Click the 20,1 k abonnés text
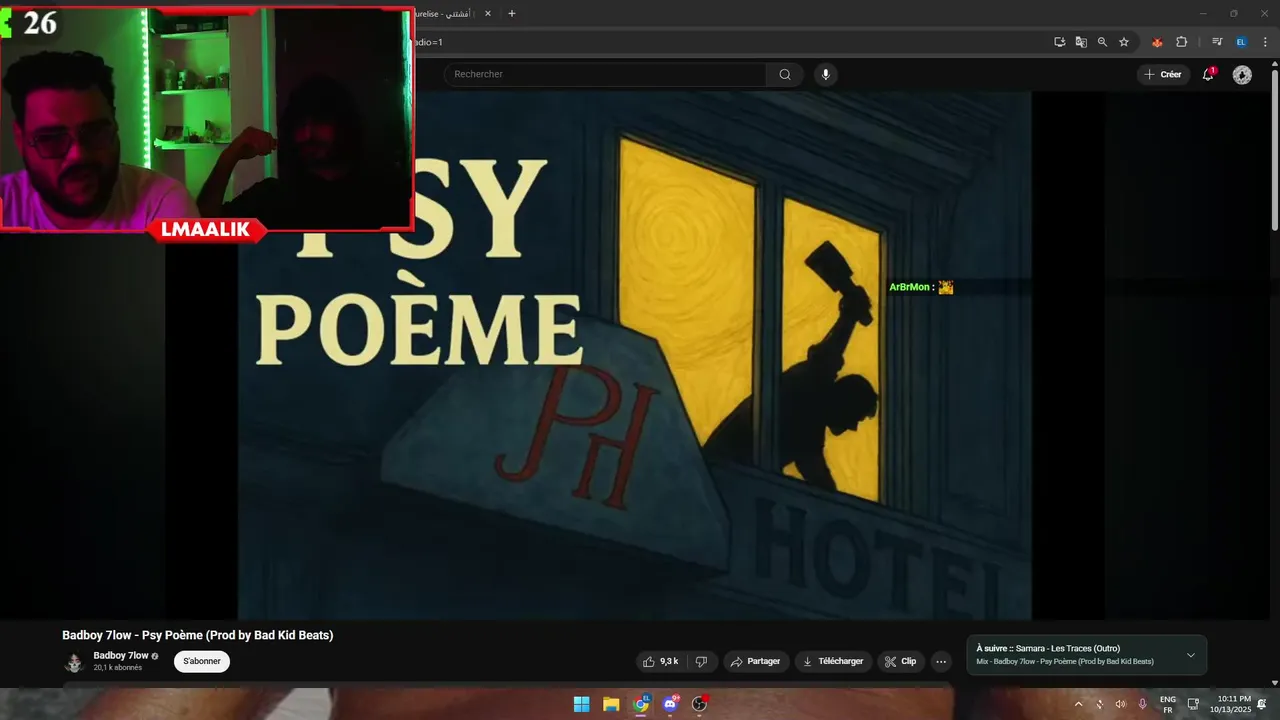Viewport: 1280px width, 720px height. tap(118, 668)
